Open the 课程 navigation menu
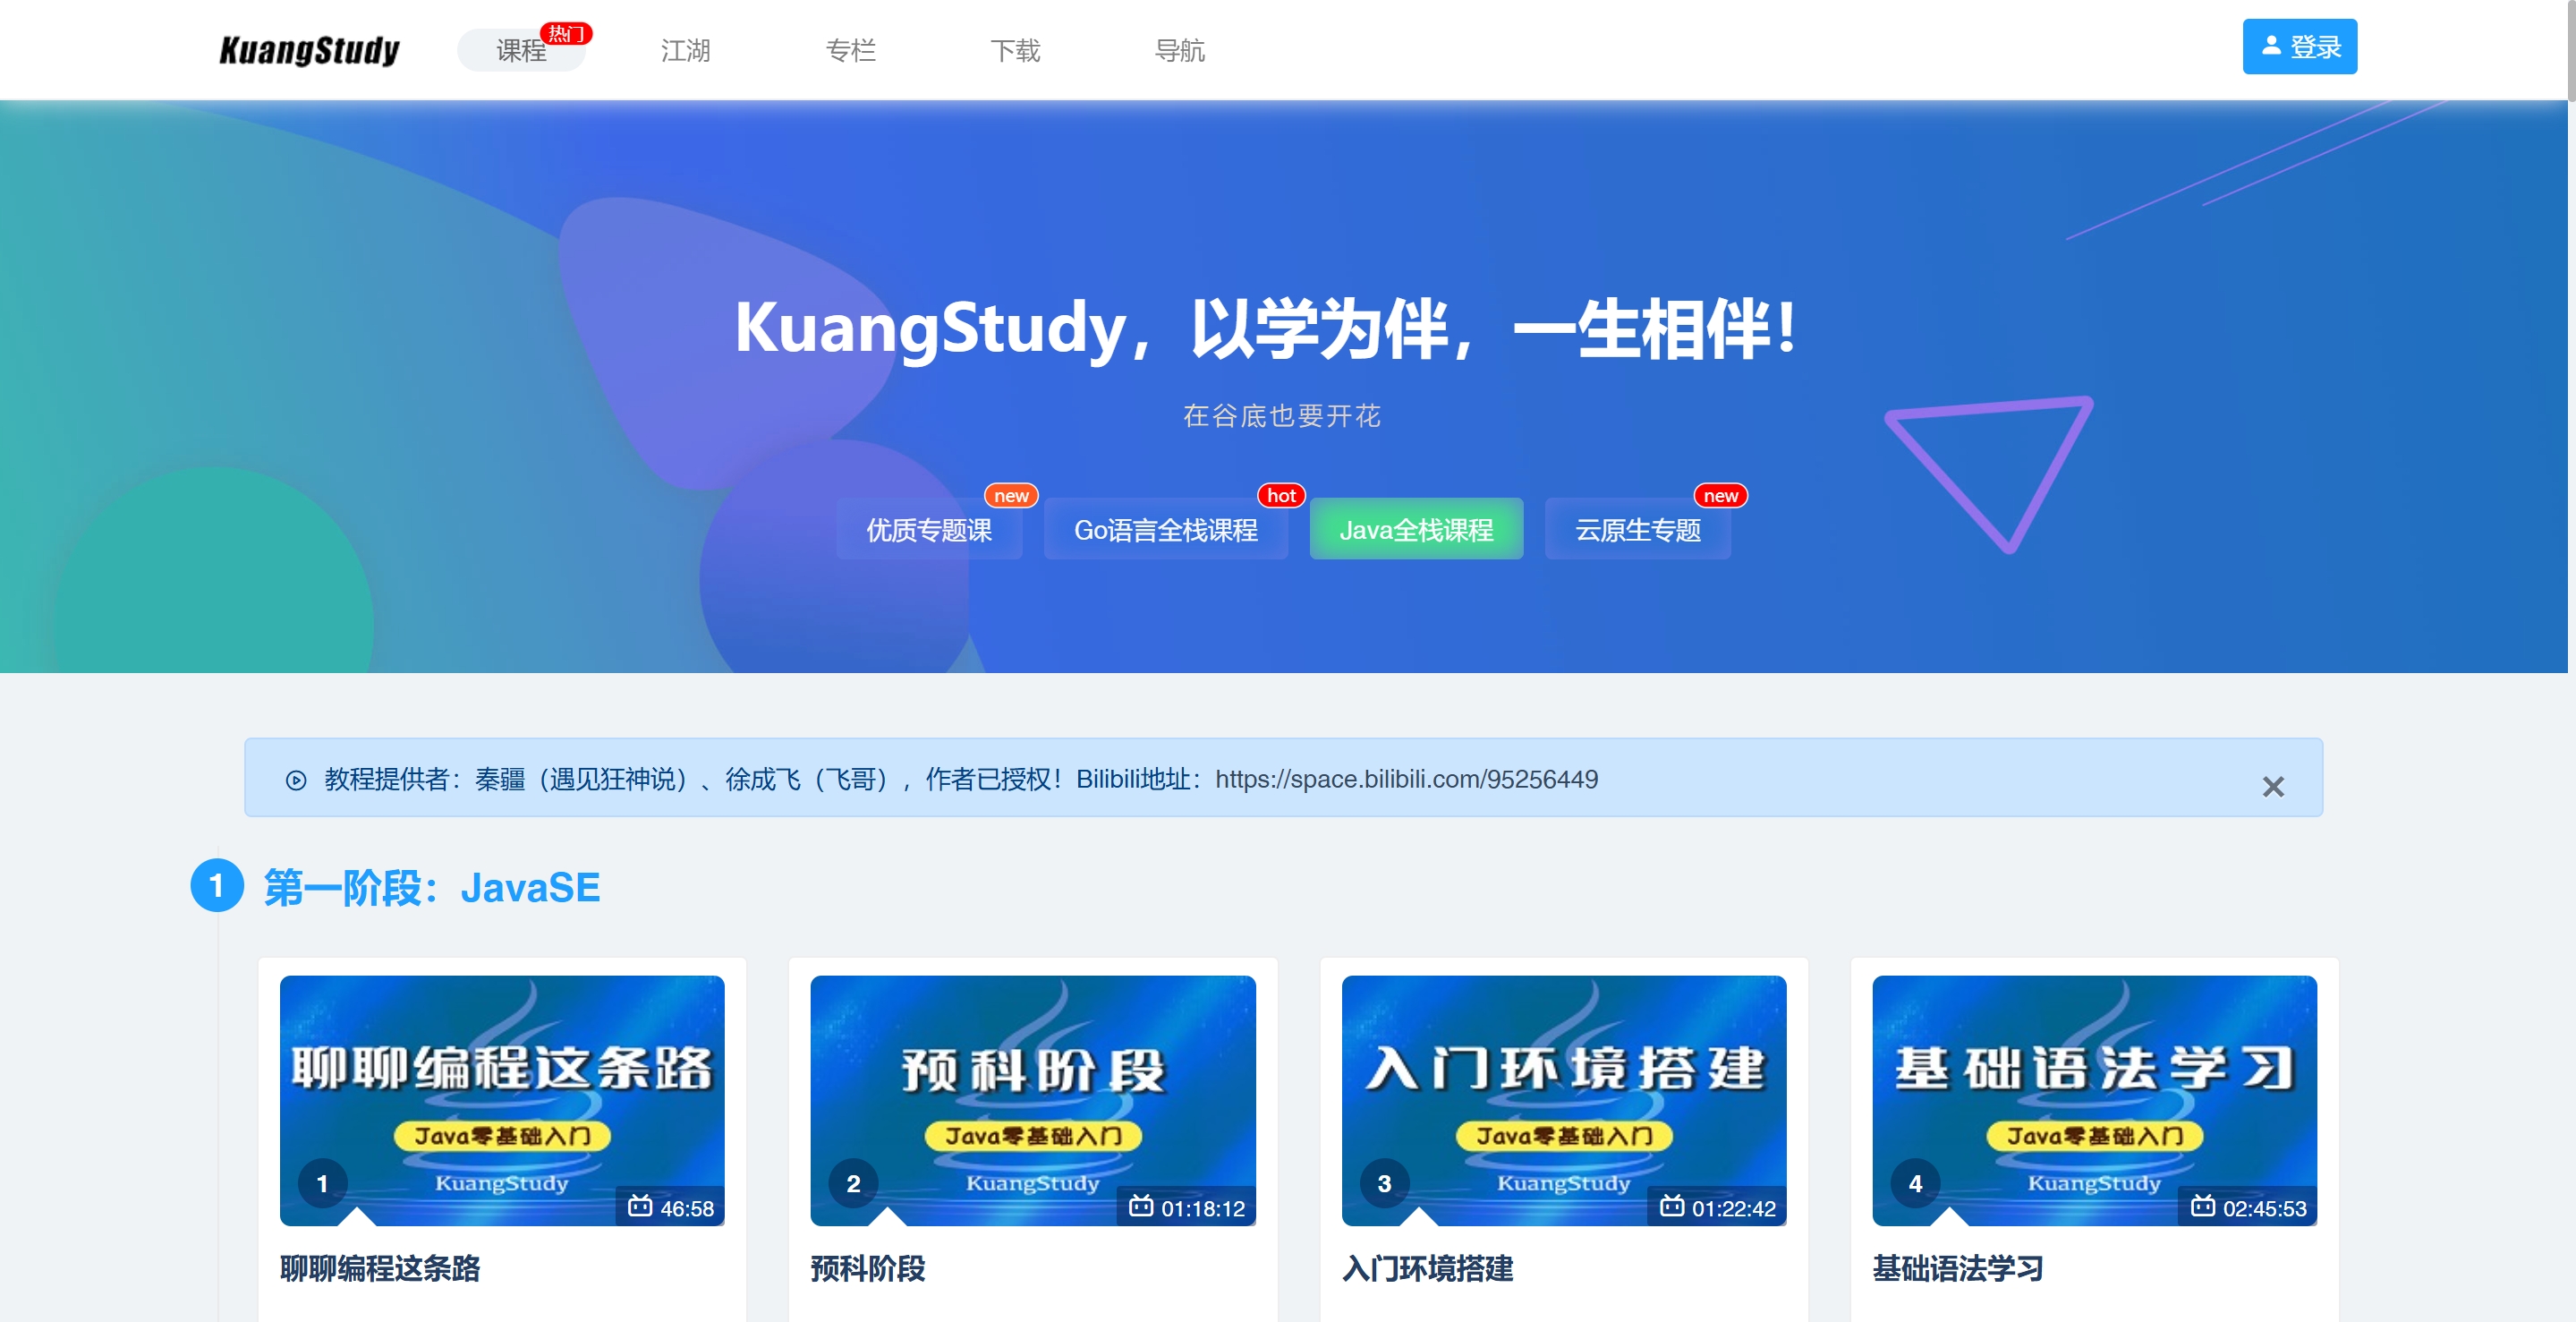Viewport: 2576px width, 1322px height. click(x=521, y=51)
